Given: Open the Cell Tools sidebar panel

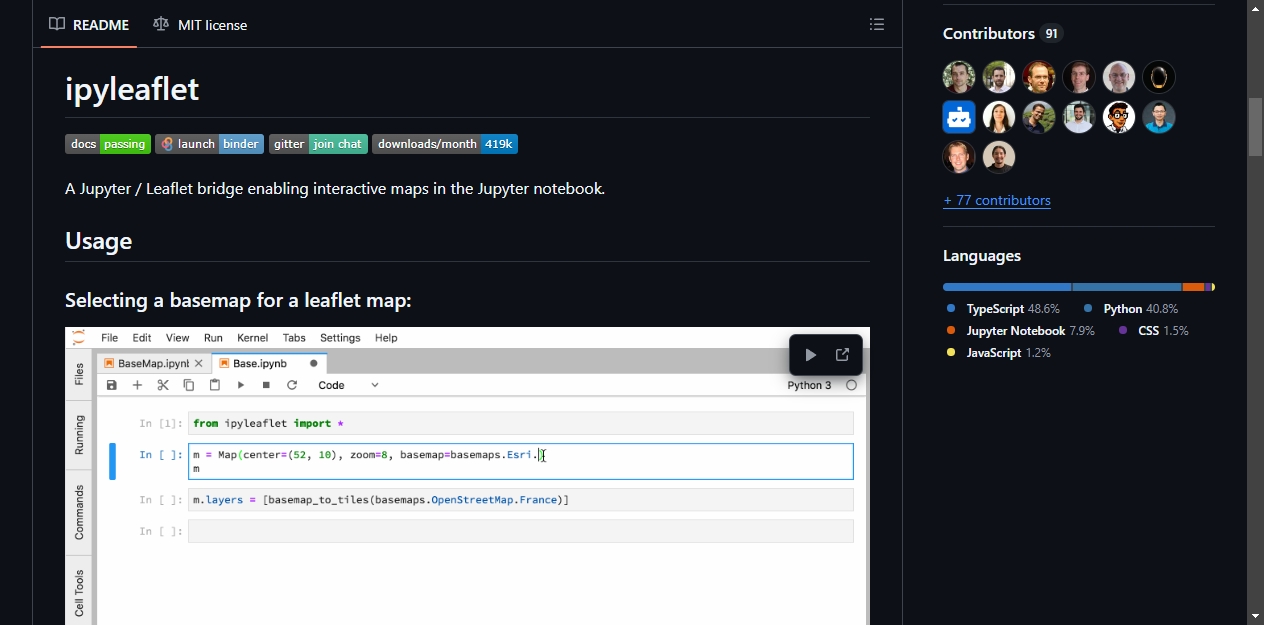Looking at the screenshot, I should (79, 593).
